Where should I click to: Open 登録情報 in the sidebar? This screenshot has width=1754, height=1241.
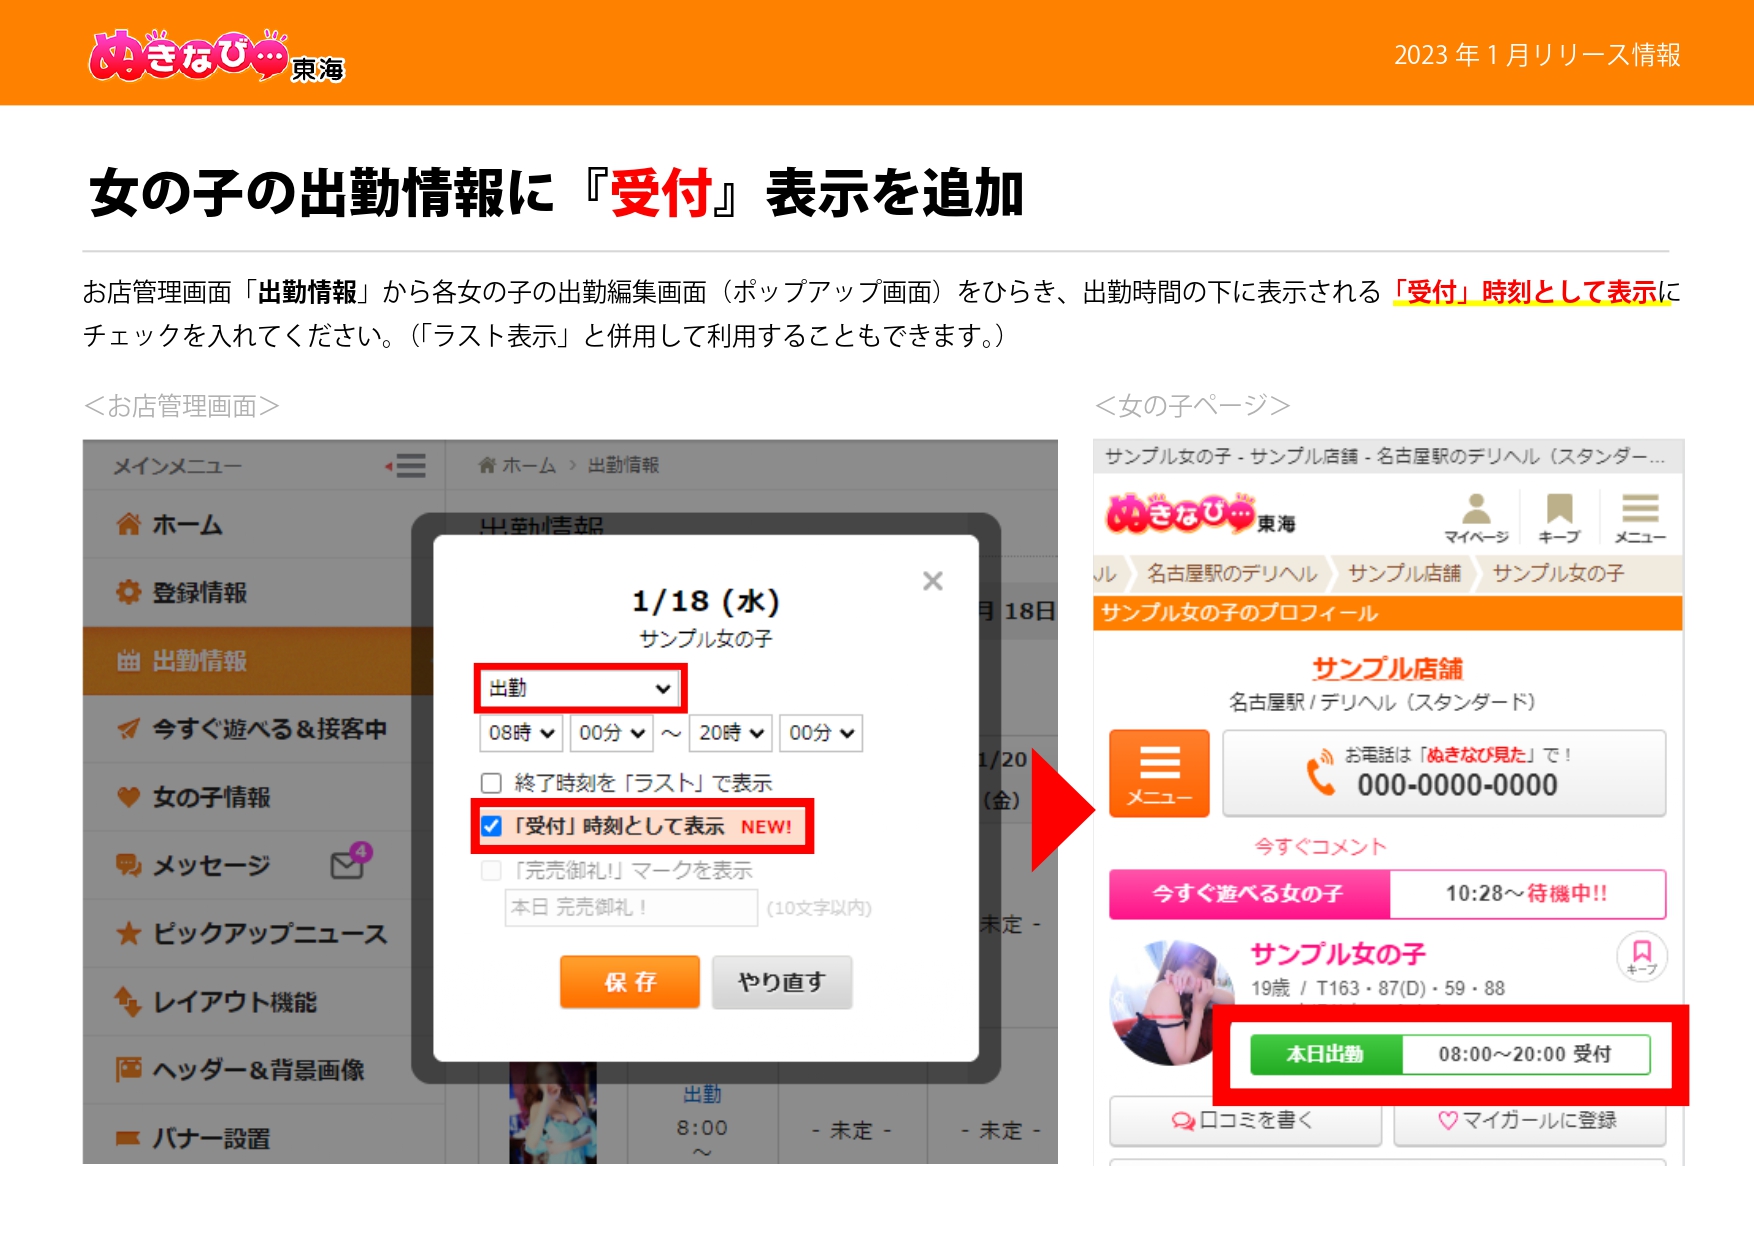263,592
